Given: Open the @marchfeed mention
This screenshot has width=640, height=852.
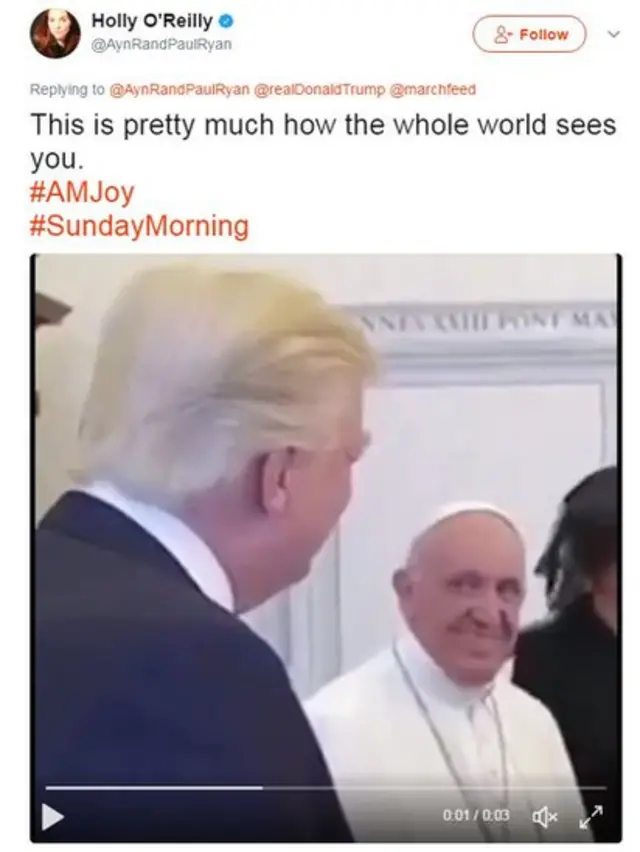Looking at the screenshot, I should click(432, 89).
